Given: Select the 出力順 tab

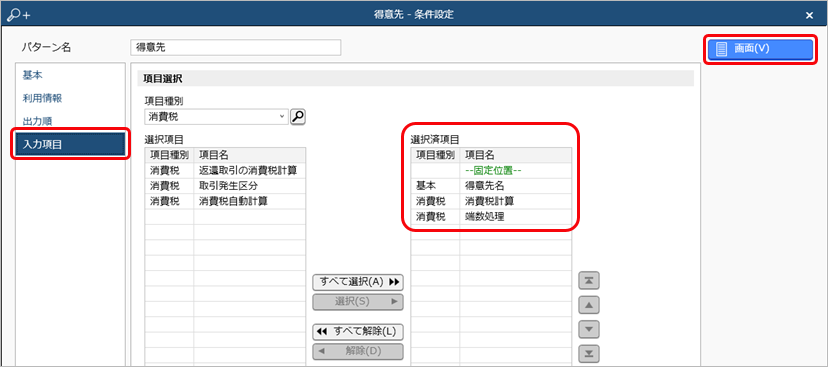Looking at the screenshot, I should coord(70,121).
